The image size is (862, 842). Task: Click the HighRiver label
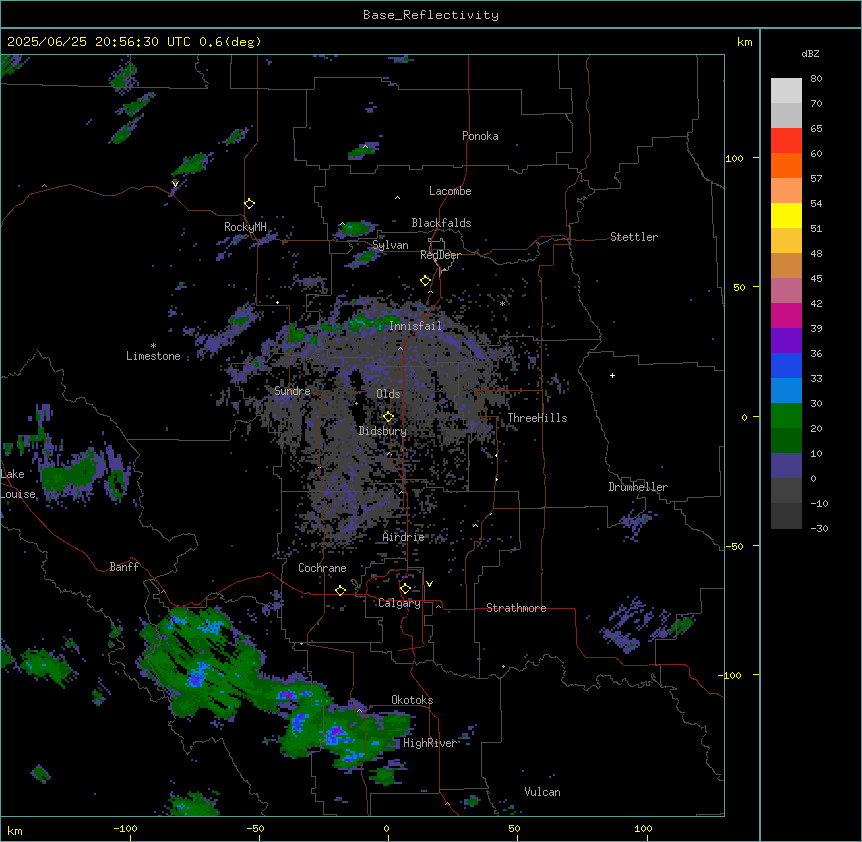coord(430,743)
